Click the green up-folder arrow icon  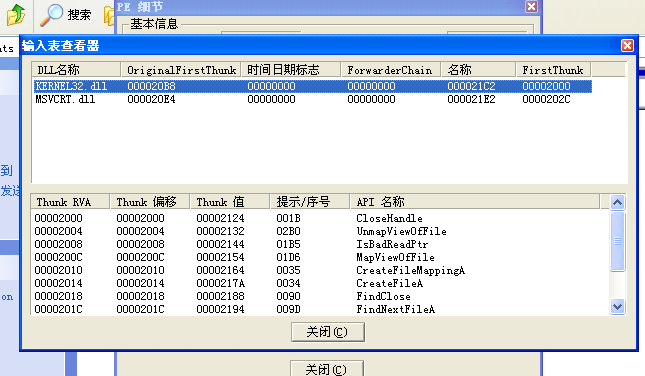click(16, 15)
